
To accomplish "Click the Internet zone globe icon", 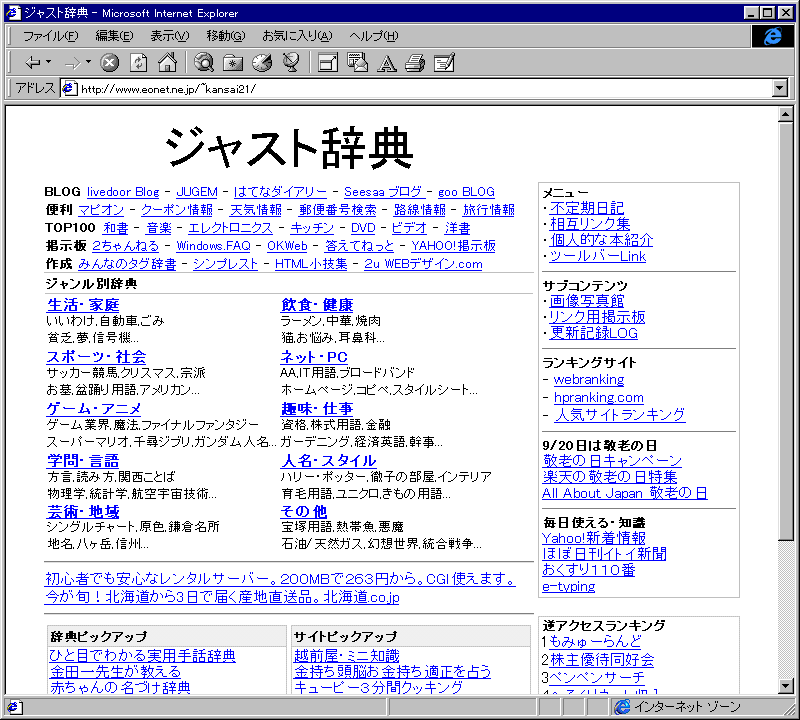I will [x=622, y=707].
